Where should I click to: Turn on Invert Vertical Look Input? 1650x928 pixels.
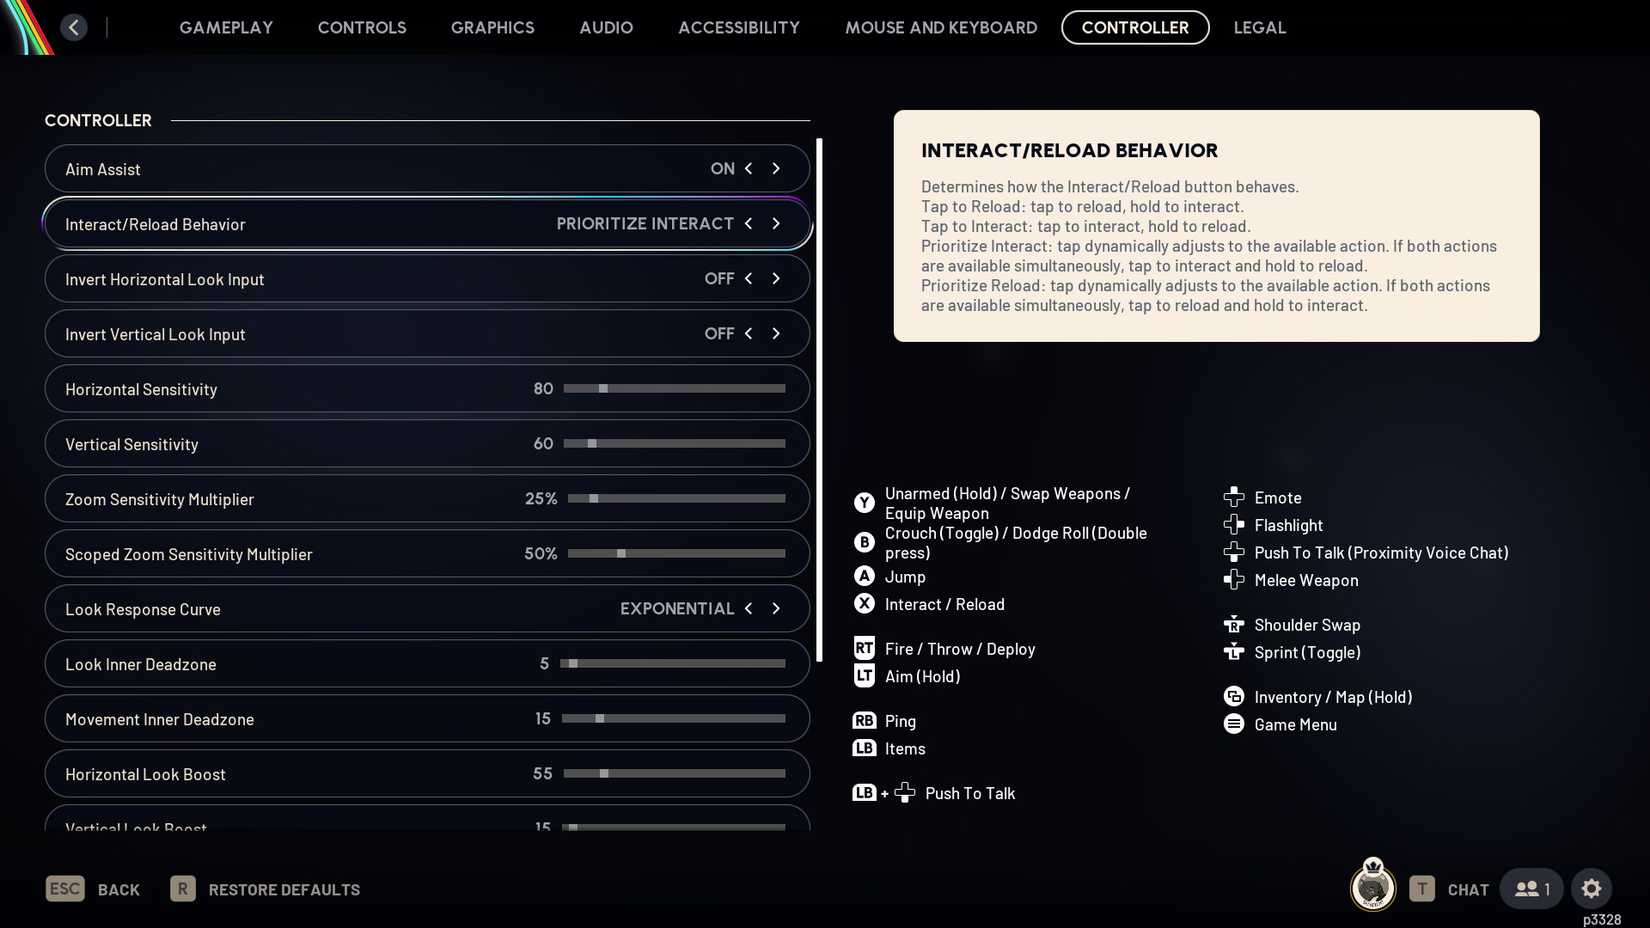(x=776, y=334)
